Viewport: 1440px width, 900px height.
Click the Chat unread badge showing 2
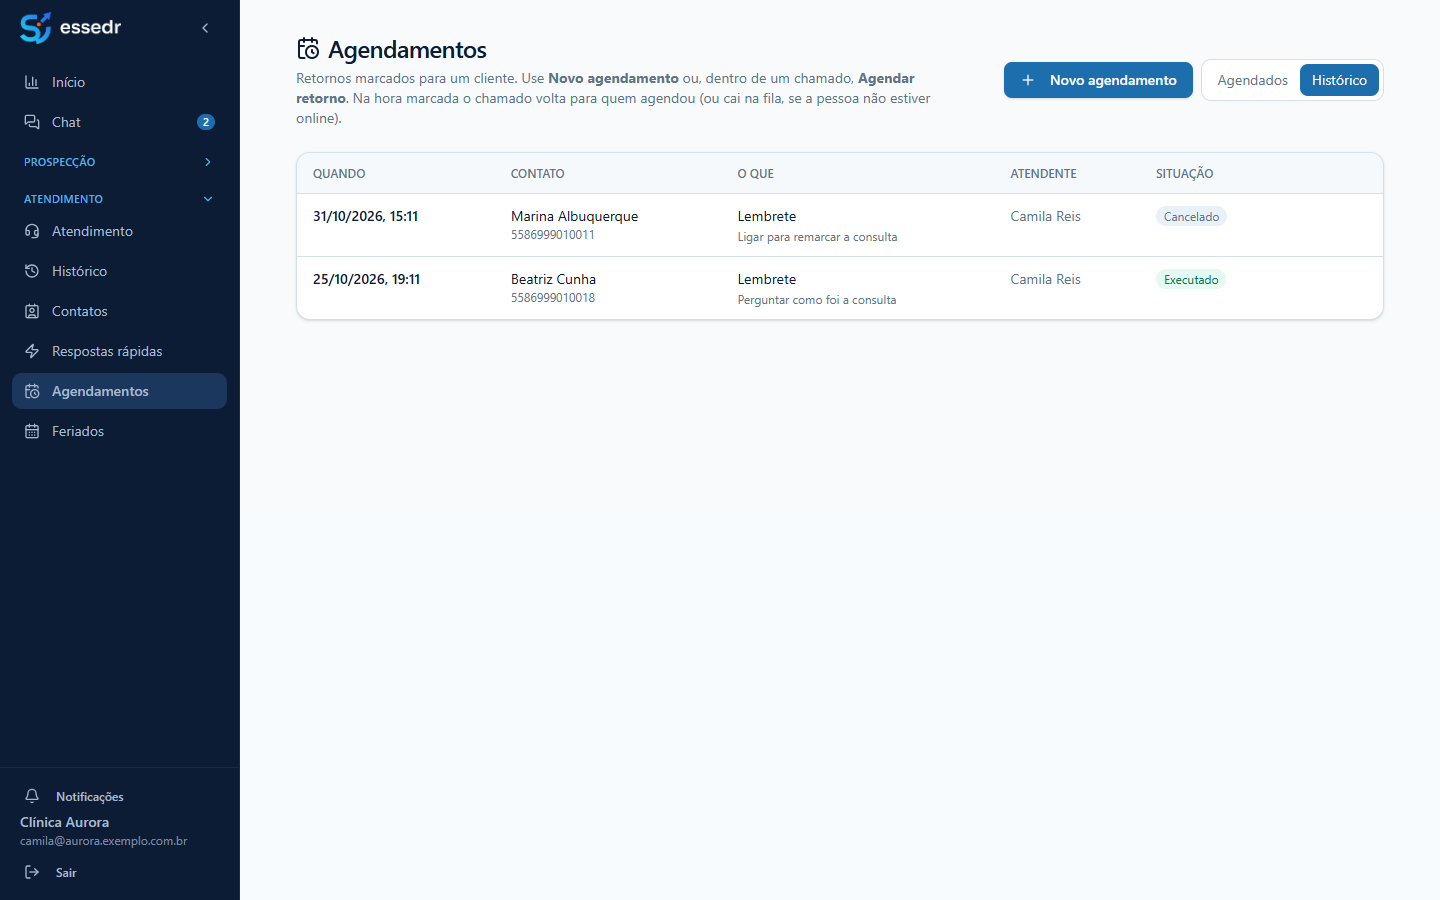point(206,122)
